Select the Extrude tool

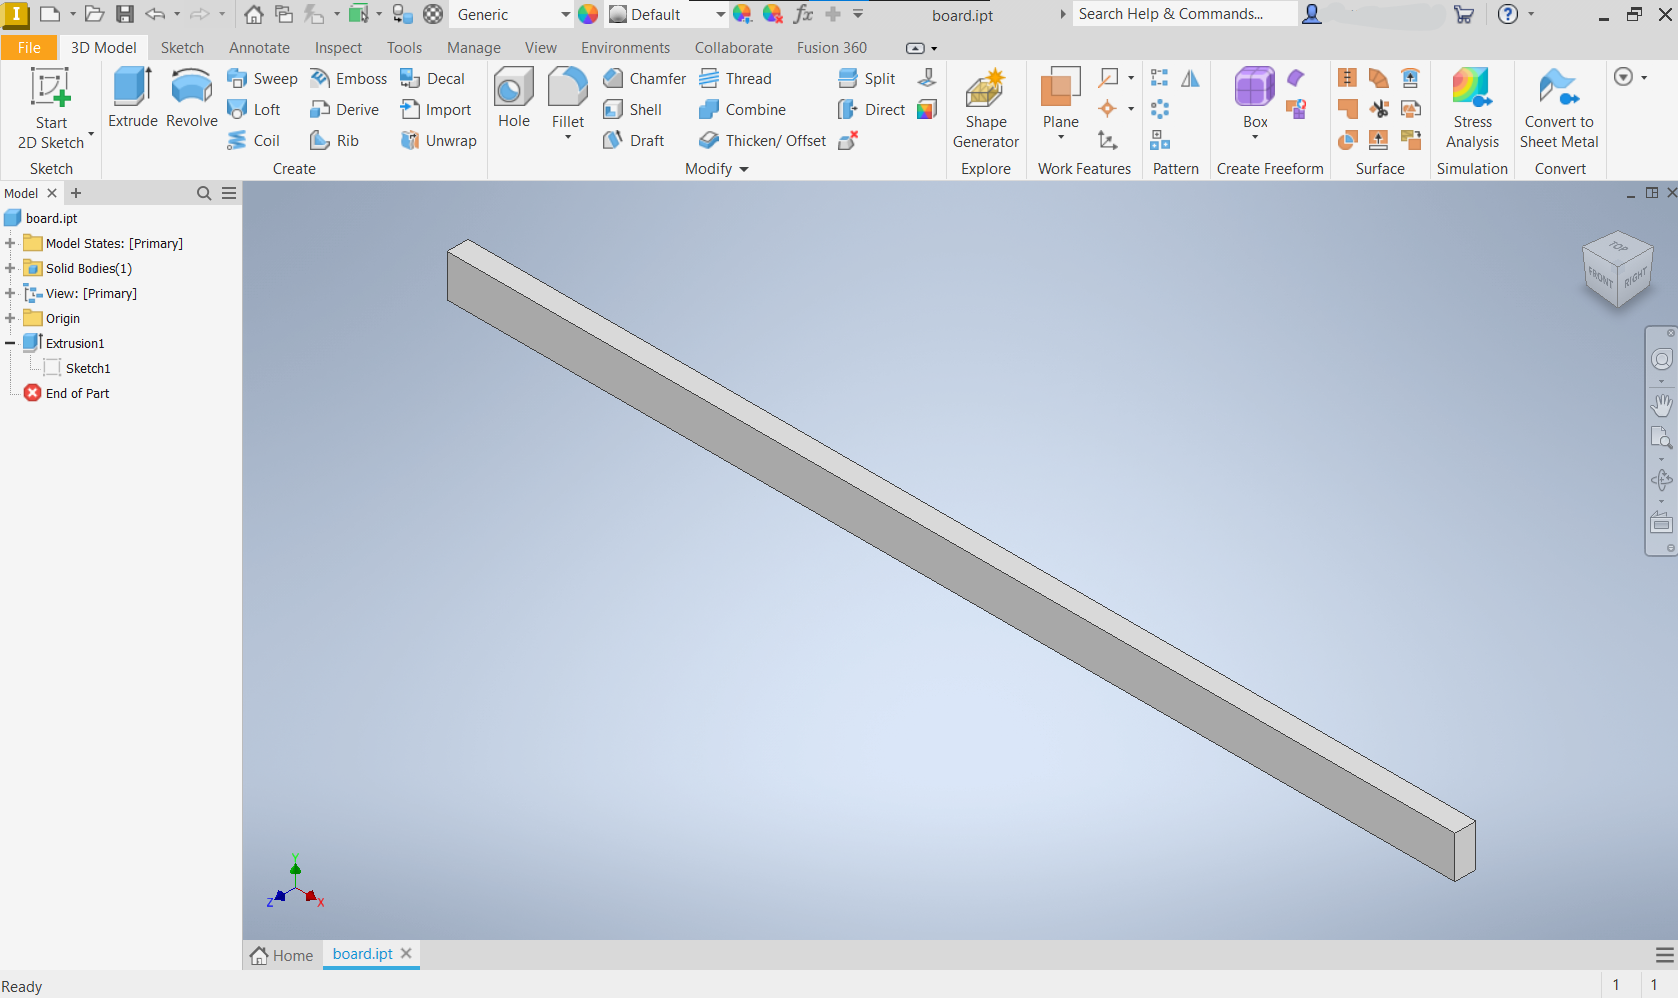(133, 98)
